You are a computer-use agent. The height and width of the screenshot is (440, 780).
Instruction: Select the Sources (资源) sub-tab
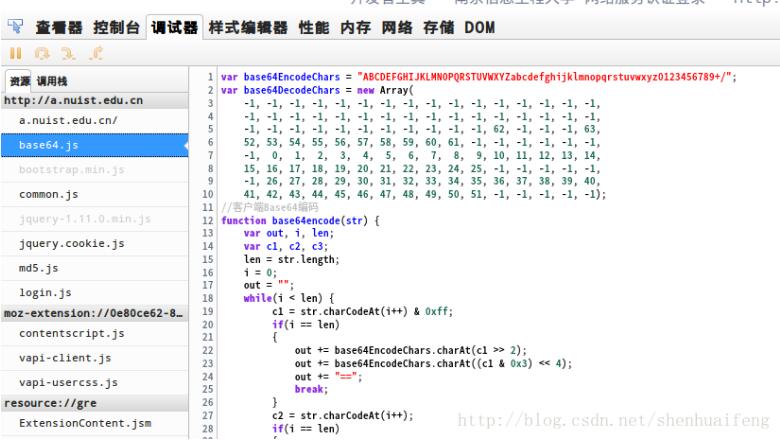[x=19, y=81]
